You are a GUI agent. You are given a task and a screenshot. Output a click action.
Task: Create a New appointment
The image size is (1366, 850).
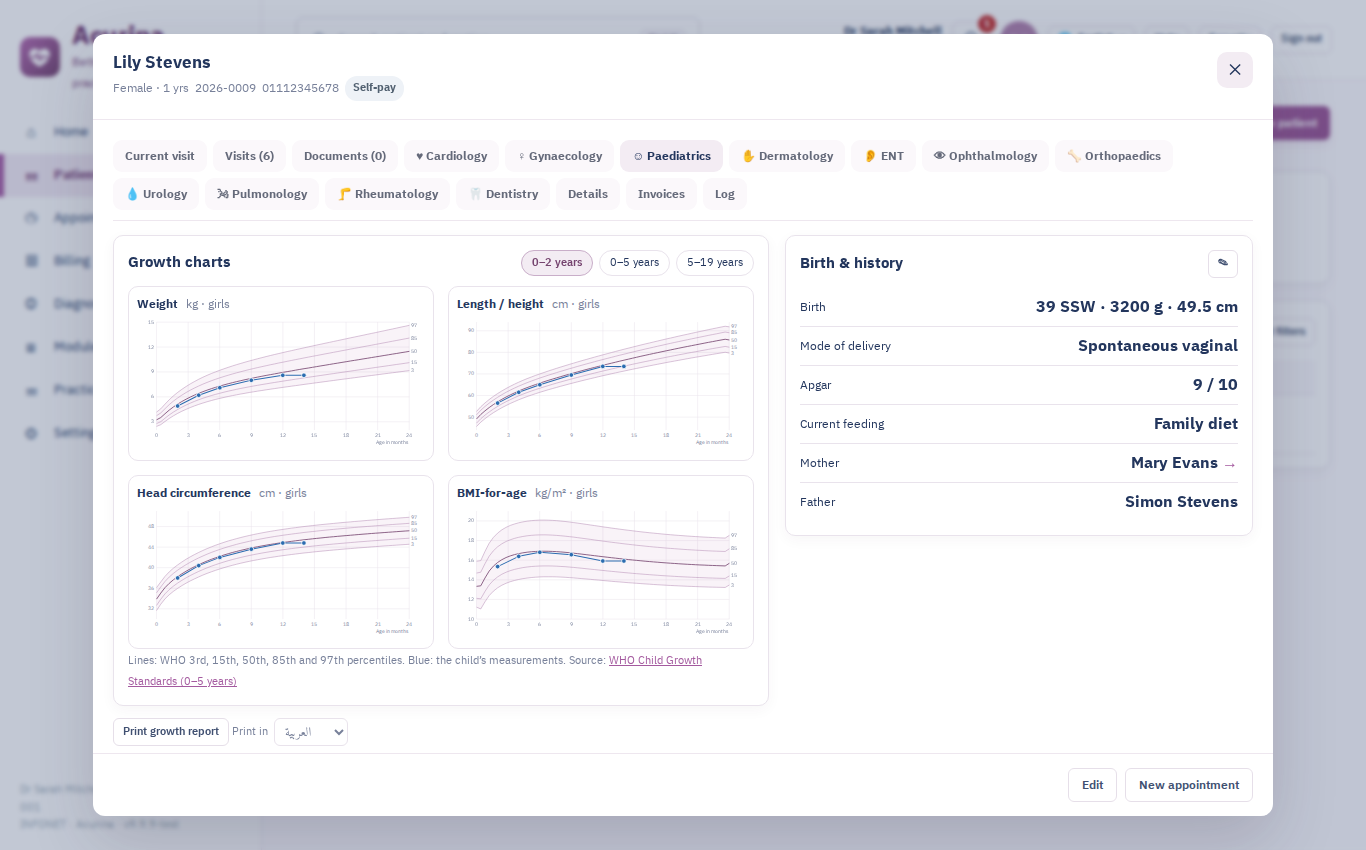pos(1189,785)
